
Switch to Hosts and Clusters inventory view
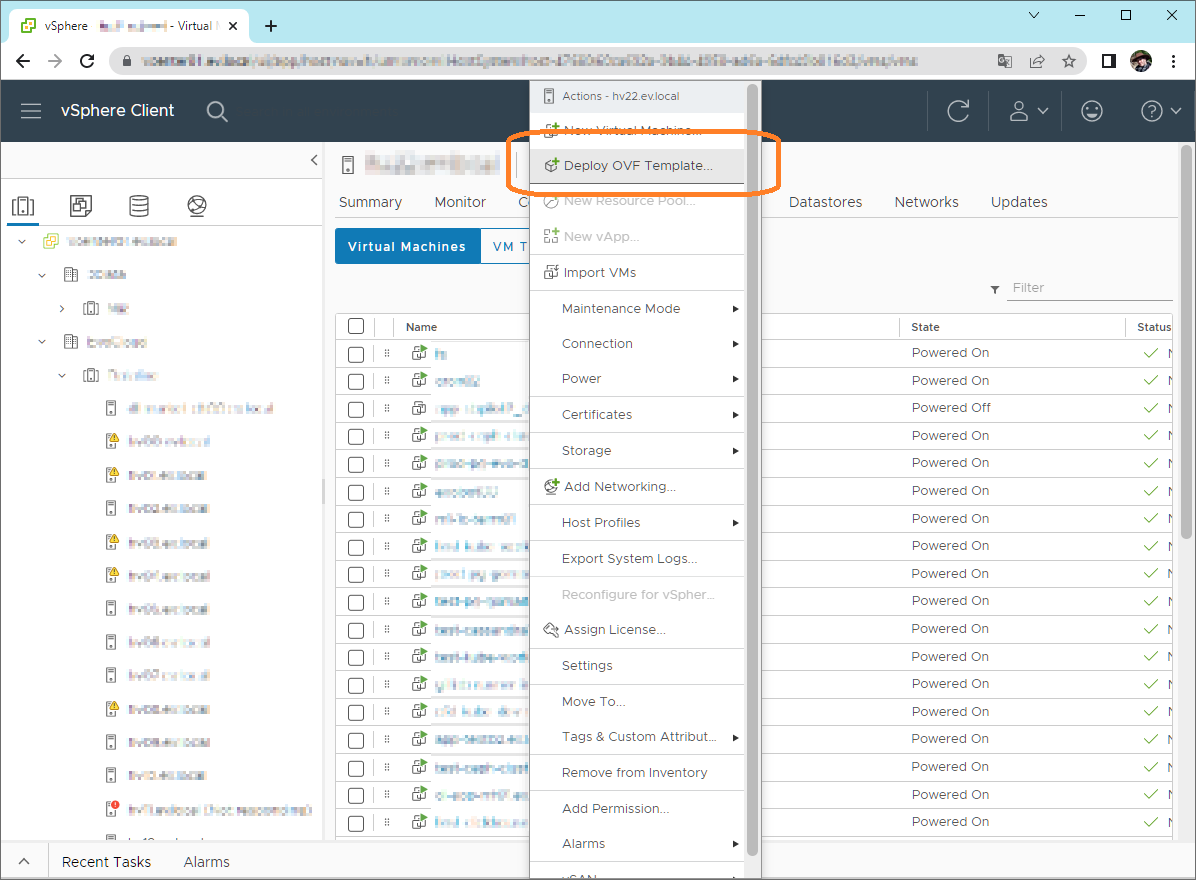tap(23, 206)
